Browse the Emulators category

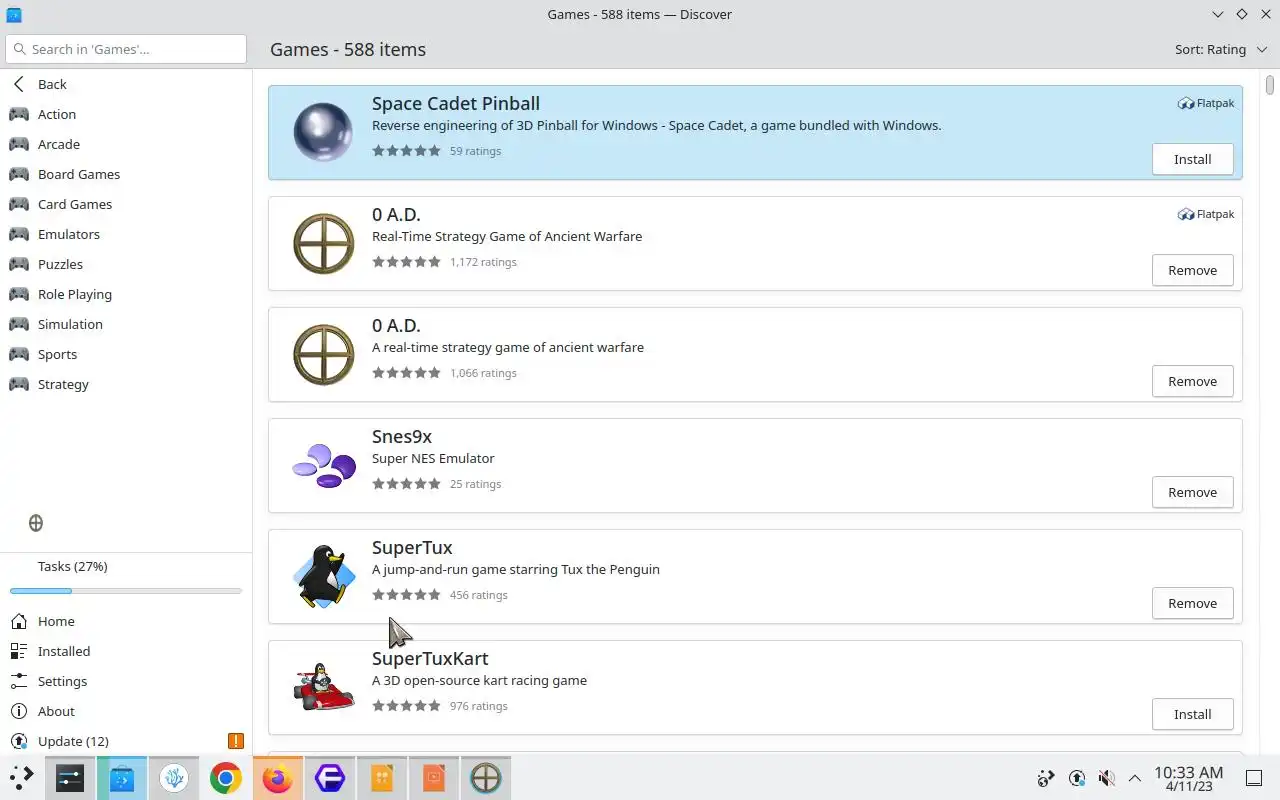tap(126, 234)
